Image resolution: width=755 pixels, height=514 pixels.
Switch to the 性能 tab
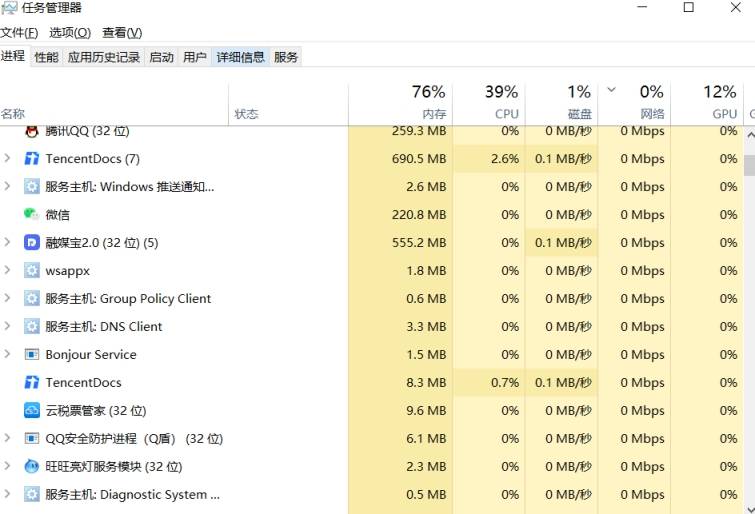[46, 57]
